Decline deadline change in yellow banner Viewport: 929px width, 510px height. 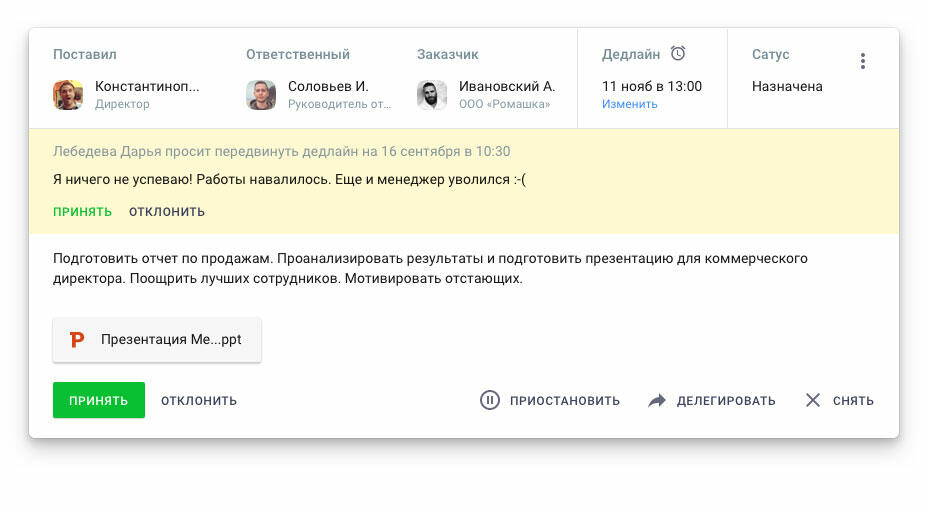point(167,212)
